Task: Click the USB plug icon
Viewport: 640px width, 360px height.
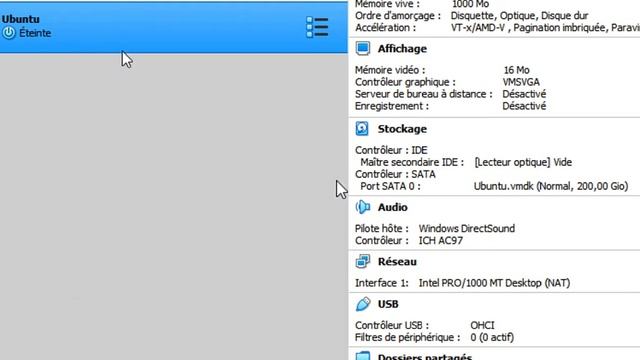Action: click(x=362, y=304)
